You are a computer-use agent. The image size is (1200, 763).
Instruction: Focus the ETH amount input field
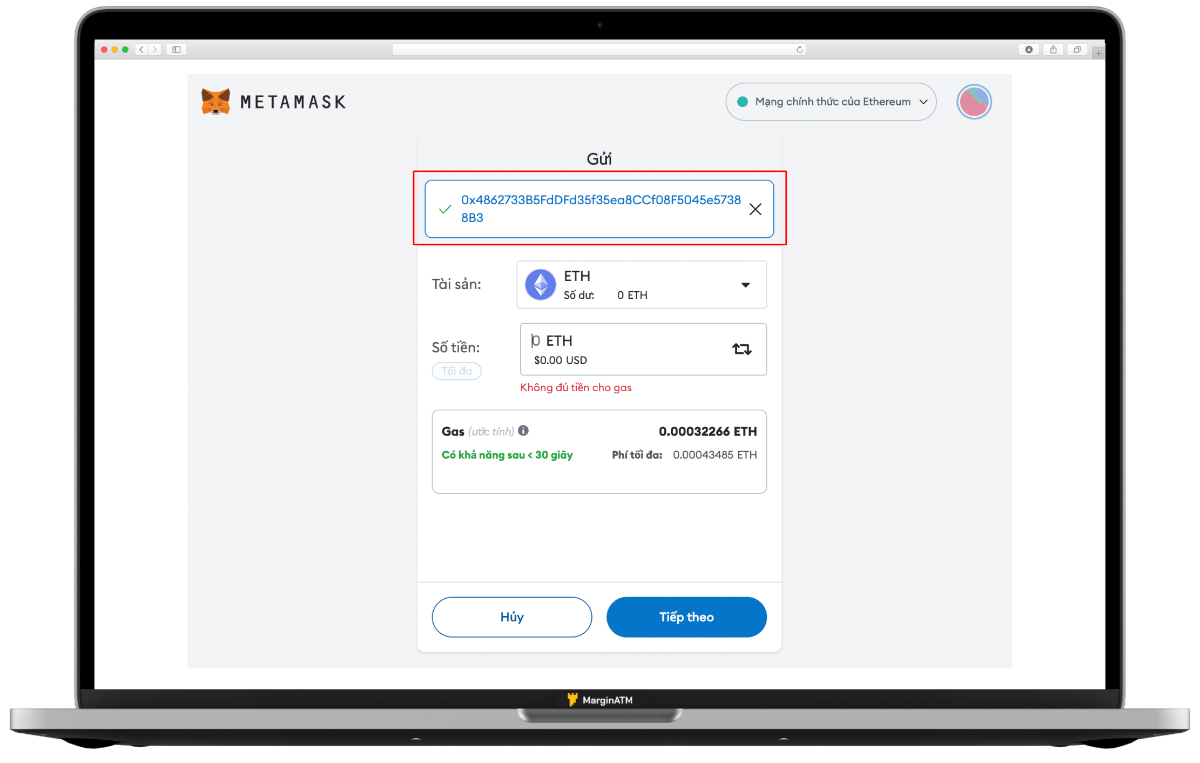point(643,349)
